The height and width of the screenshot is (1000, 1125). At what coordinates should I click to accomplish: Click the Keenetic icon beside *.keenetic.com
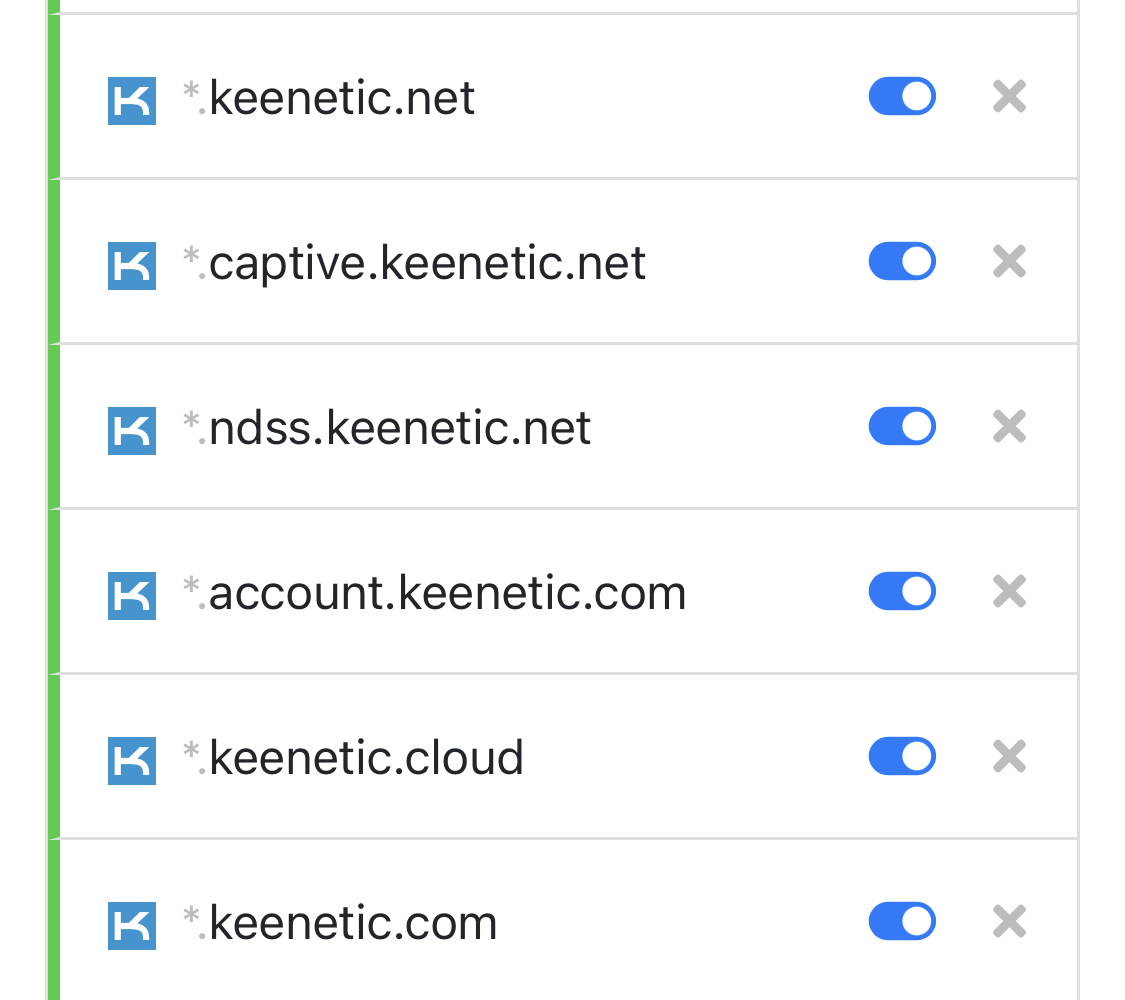132,925
